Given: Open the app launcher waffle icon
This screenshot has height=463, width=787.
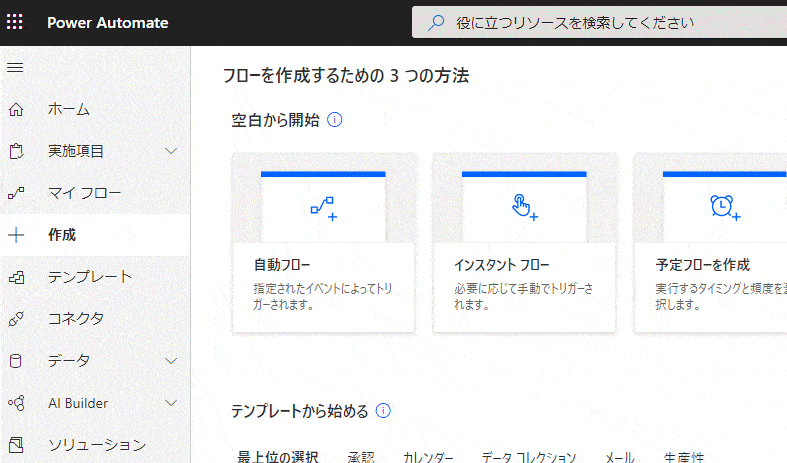Looking at the screenshot, I should (x=16, y=22).
